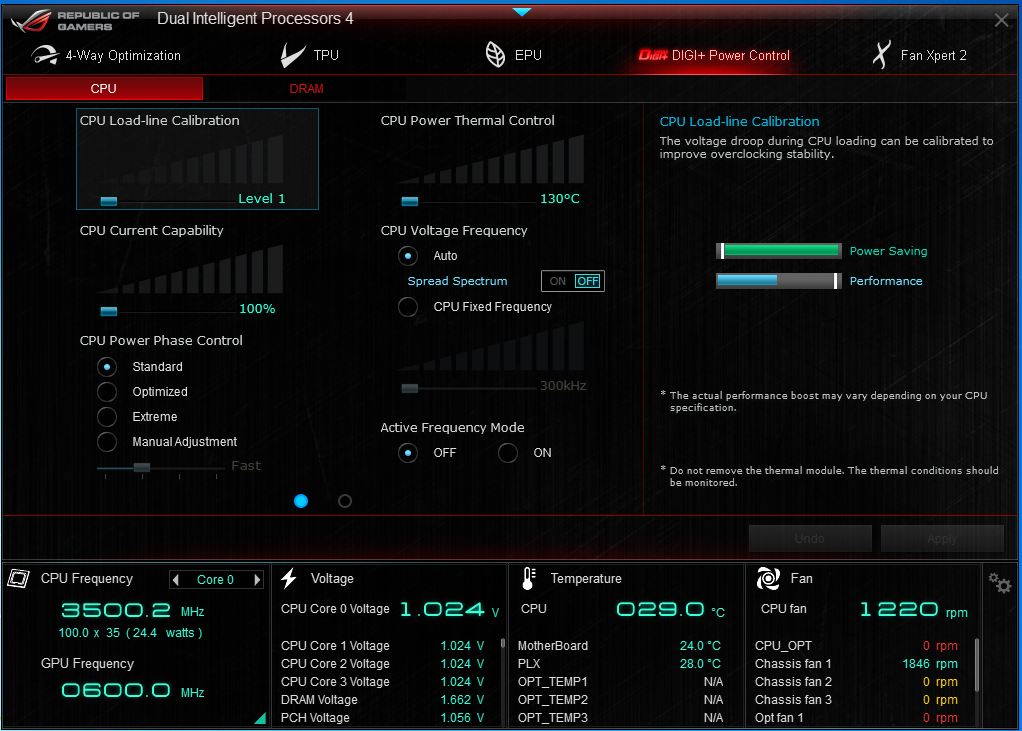Switch to next core with right arrow
This screenshot has width=1022, height=731.
point(257,579)
